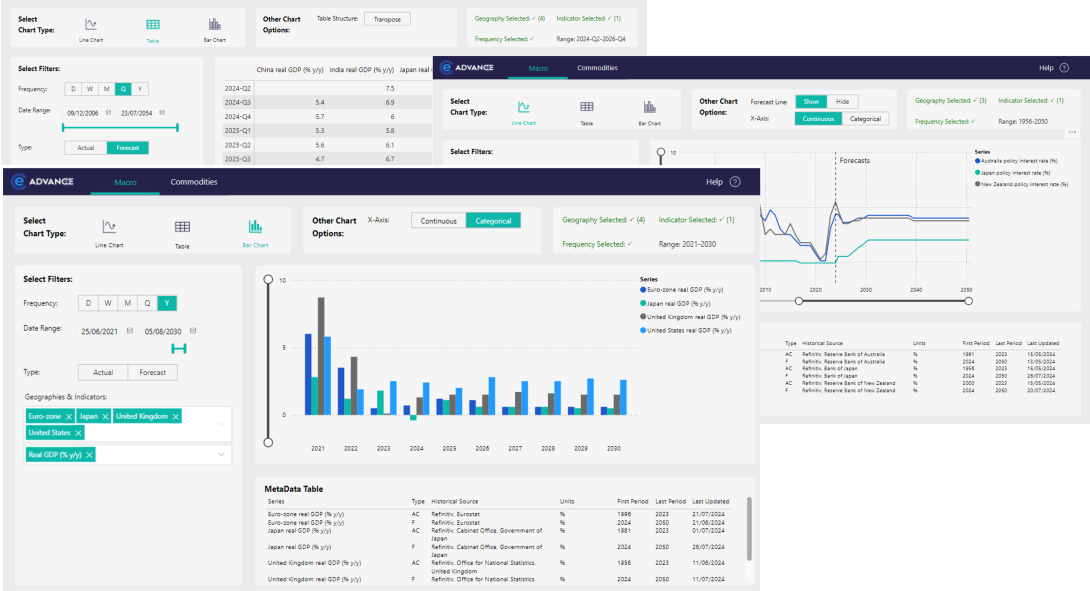Open more options ellipsis above line chart
This screenshot has height=591, width=1090.
[1072, 132]
